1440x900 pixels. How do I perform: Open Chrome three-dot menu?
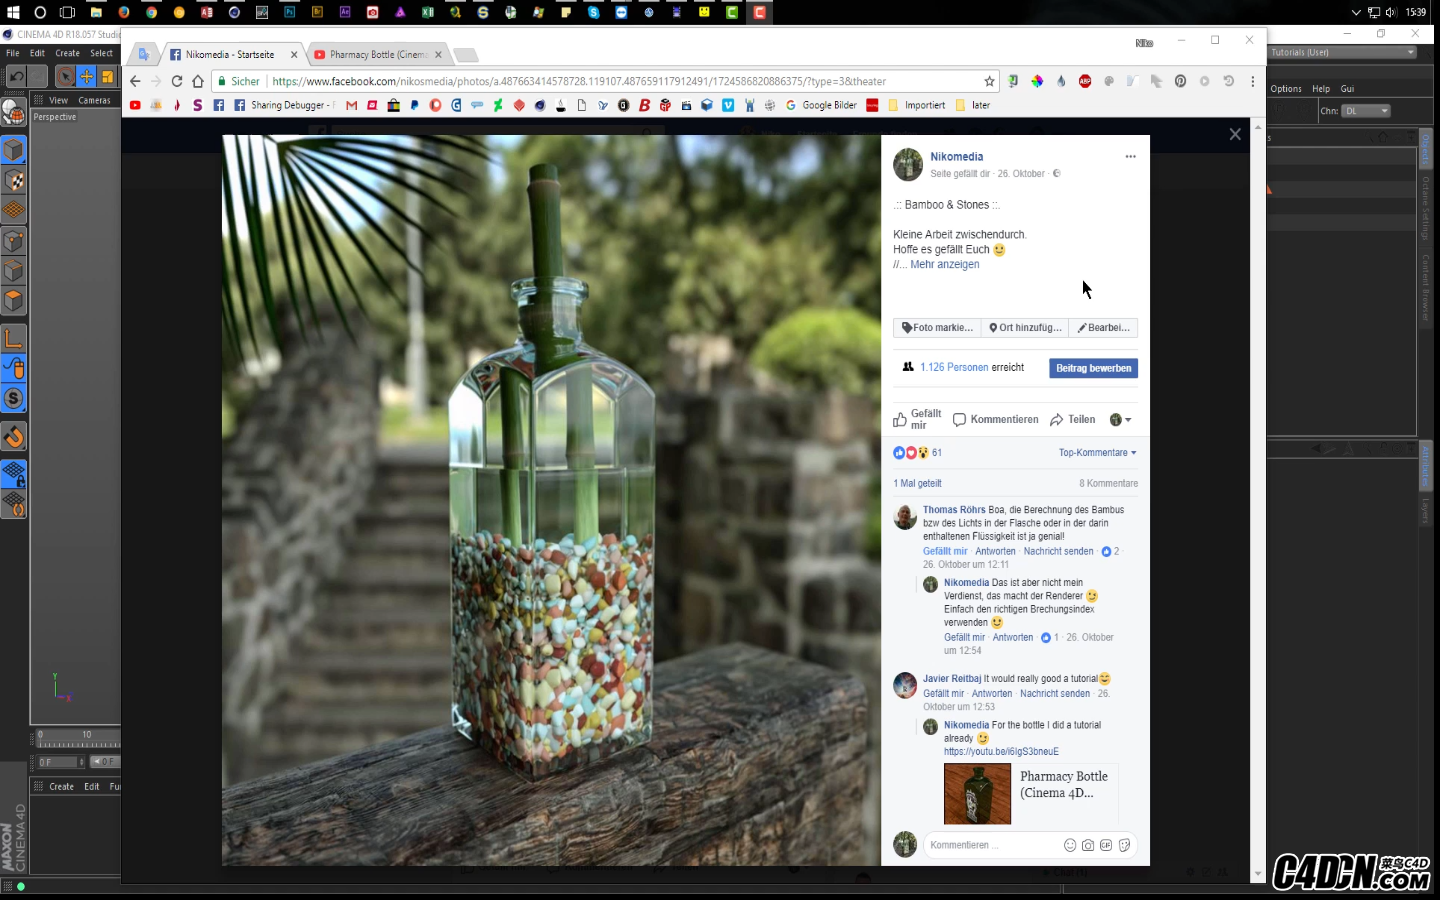1252,81
